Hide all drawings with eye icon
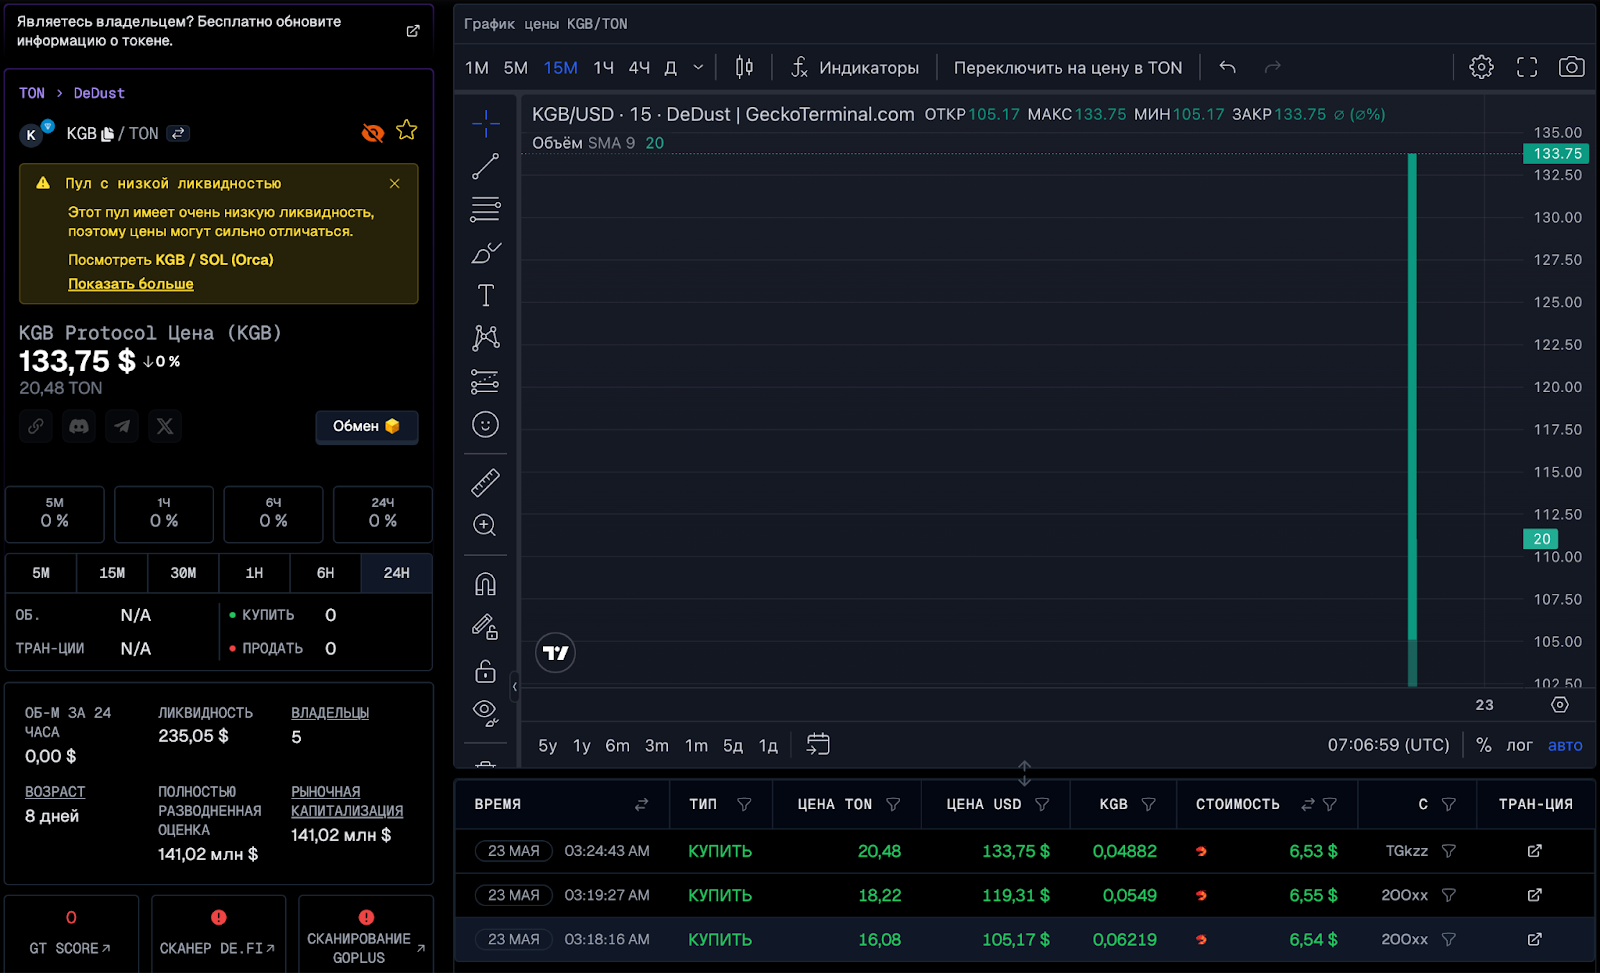Screen dimensions: 1600x973 click(485, 712)
